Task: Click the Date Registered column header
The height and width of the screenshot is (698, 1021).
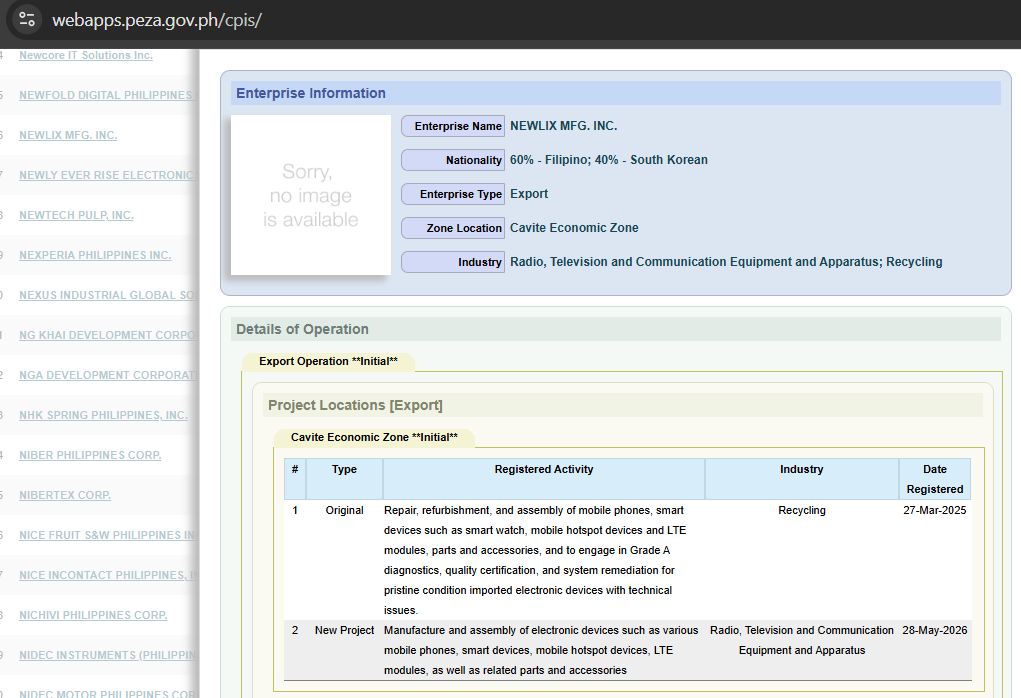Action: pyautogui.click(x=935, y=479)
